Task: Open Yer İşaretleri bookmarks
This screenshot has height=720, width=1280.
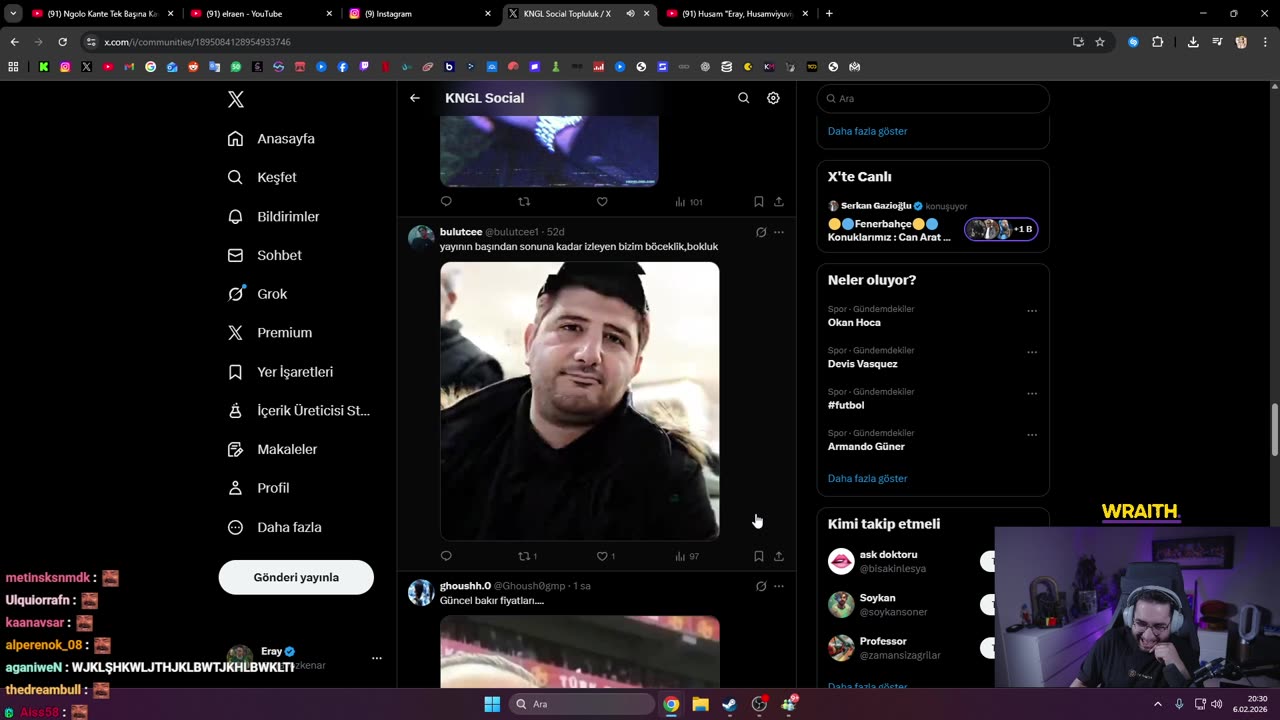Action: tap(280, 371)
